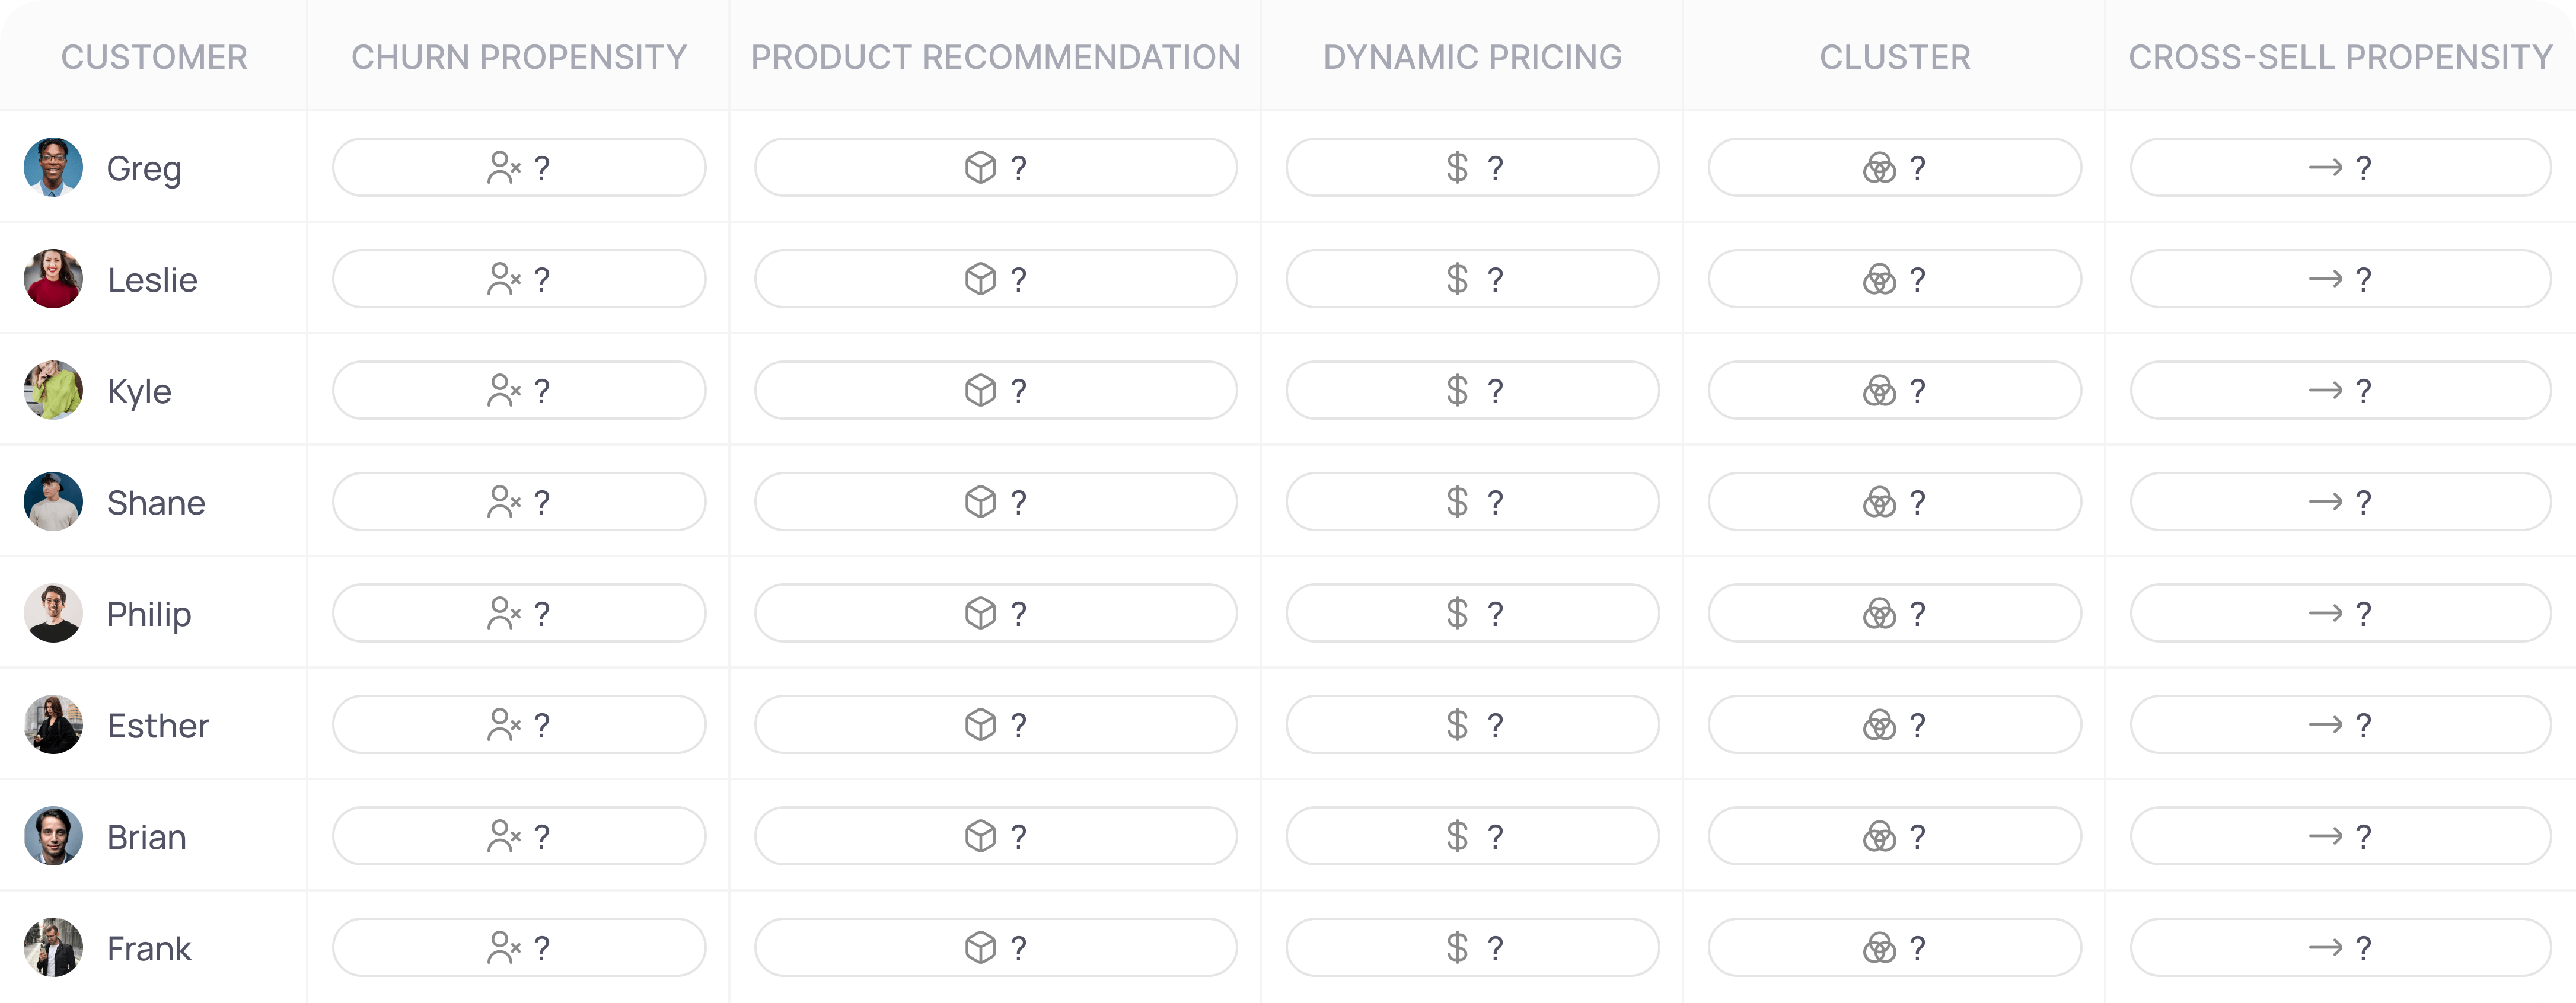
Task: Click the cross-sell arrow icon in Leslie's row
Action: tap(2325, 279)
